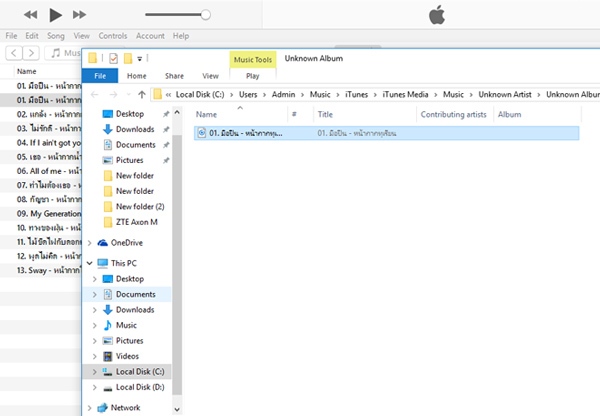The height and width of the screenshot is (416, 600).
Task: Click the iTunes volume slider knob
Action: tap(205, 15)
